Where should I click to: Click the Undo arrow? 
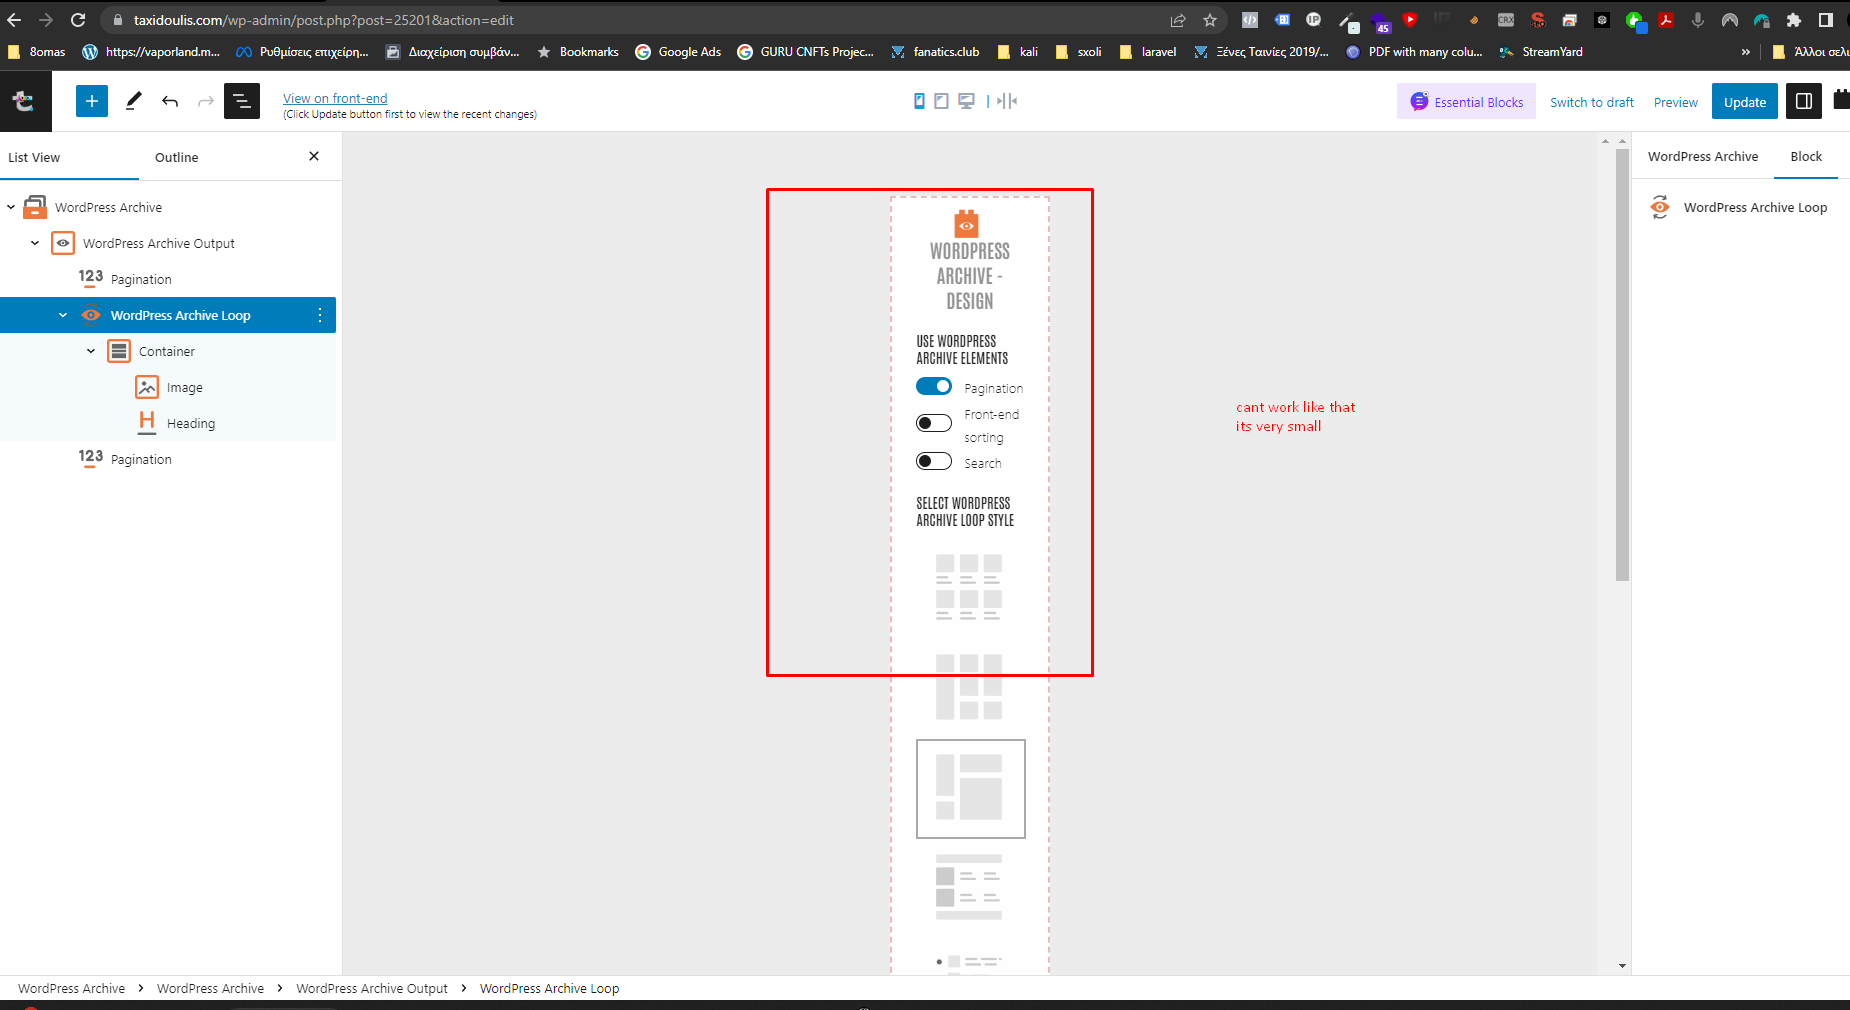click(x=170, y=101)
